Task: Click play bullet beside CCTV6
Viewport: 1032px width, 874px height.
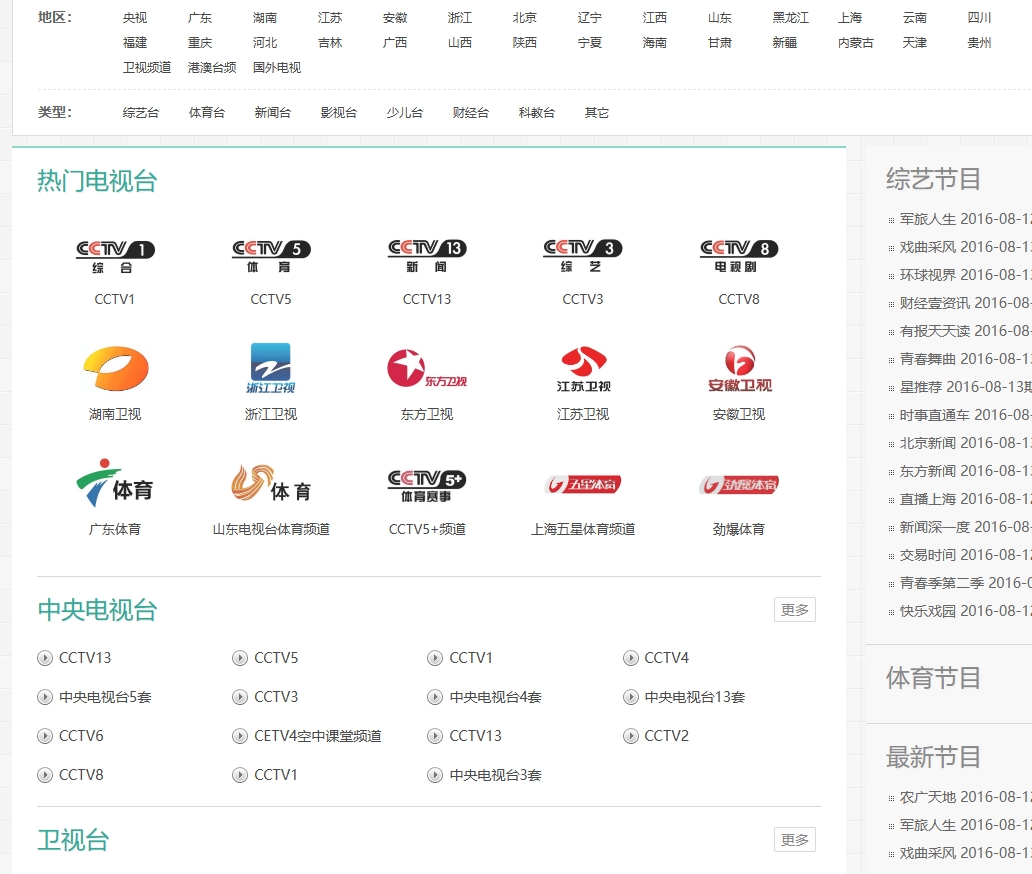Action: [x=45, y=736]
